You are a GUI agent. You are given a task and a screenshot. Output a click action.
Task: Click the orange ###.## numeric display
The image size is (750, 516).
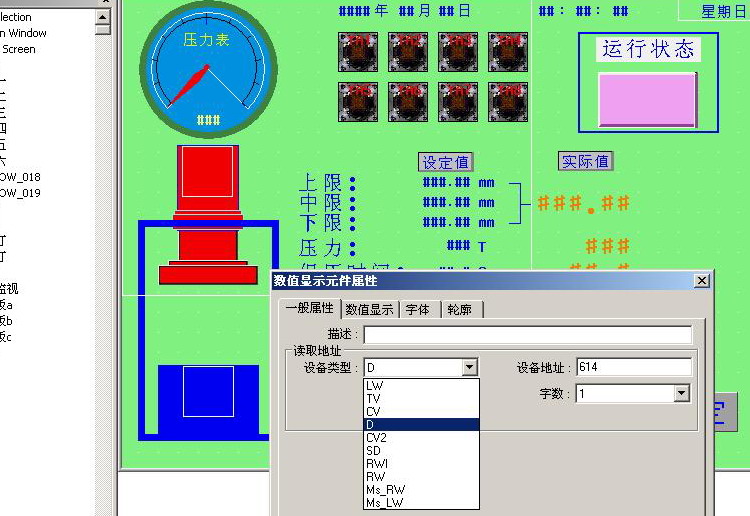pyautogui.click(x=583, y=204)
